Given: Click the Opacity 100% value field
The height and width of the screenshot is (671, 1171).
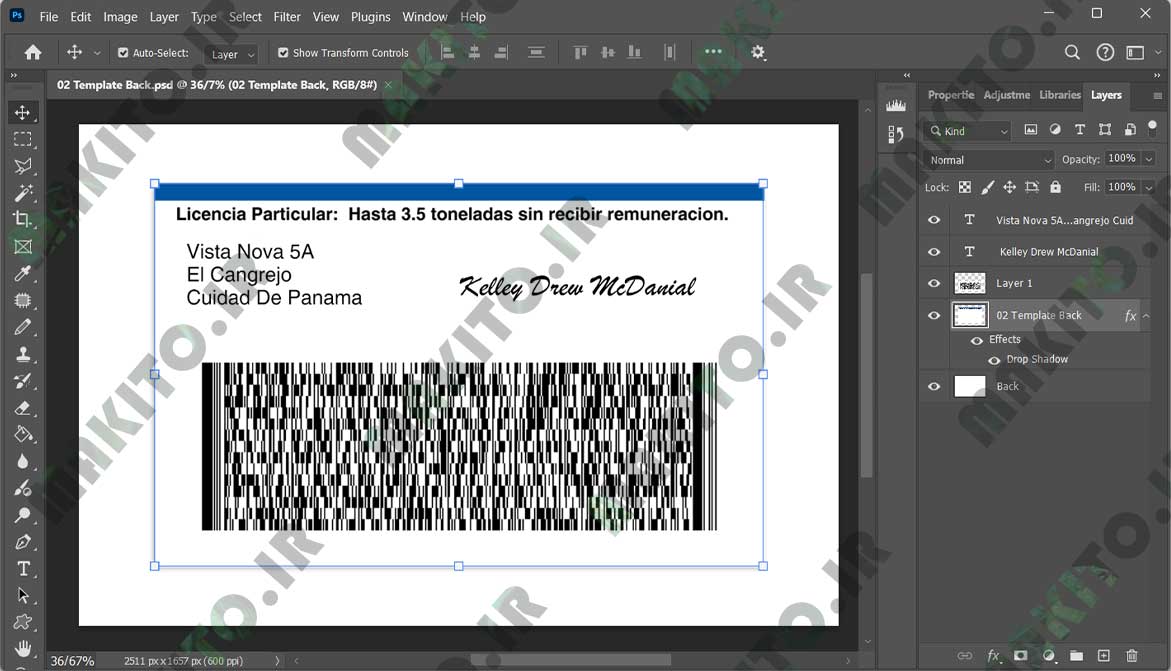Looking at the screenshot, I should [1122, 158].
